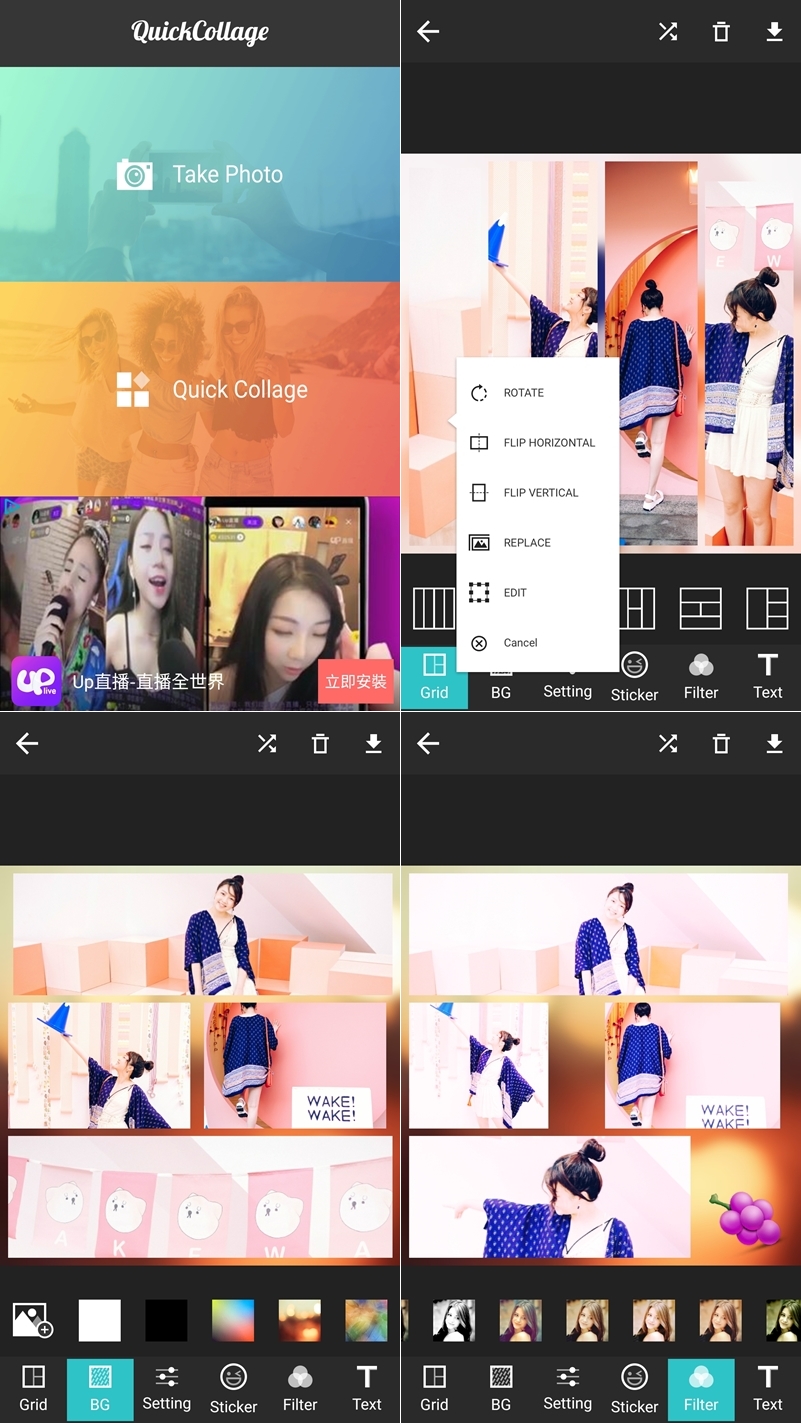Tap the red 立即安装 install button
The image size is (801, 1423).
click(x=355, y=681)
